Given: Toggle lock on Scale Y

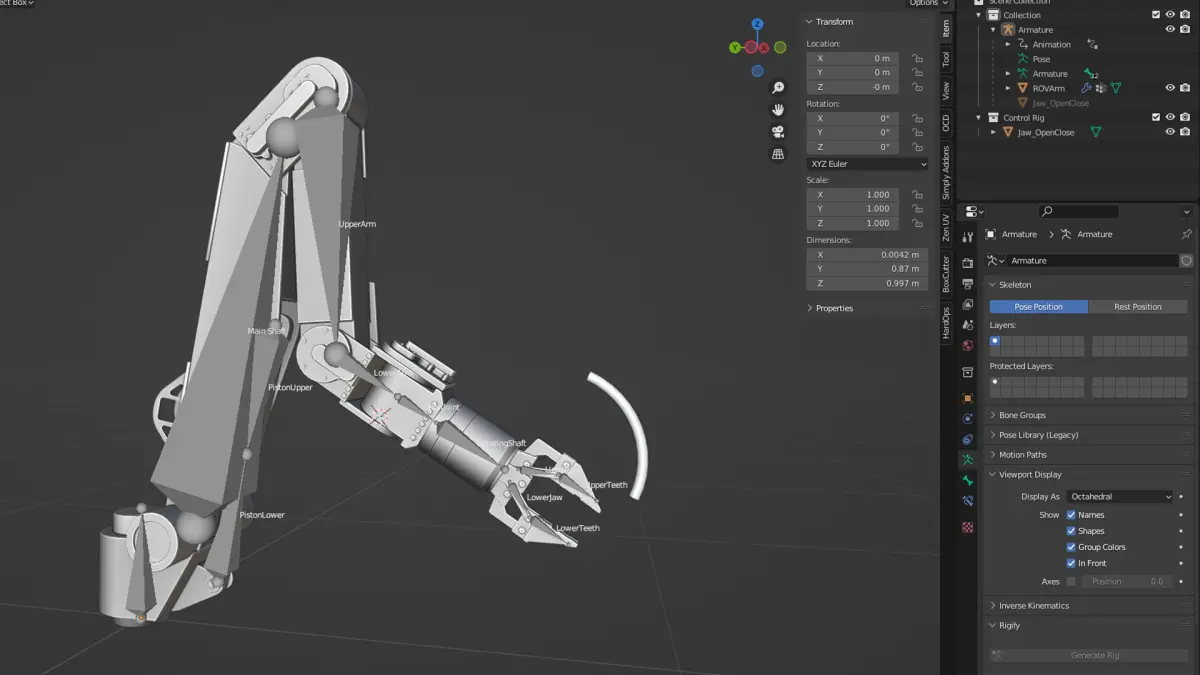Looking at the screenshot, I should (916, 209).
